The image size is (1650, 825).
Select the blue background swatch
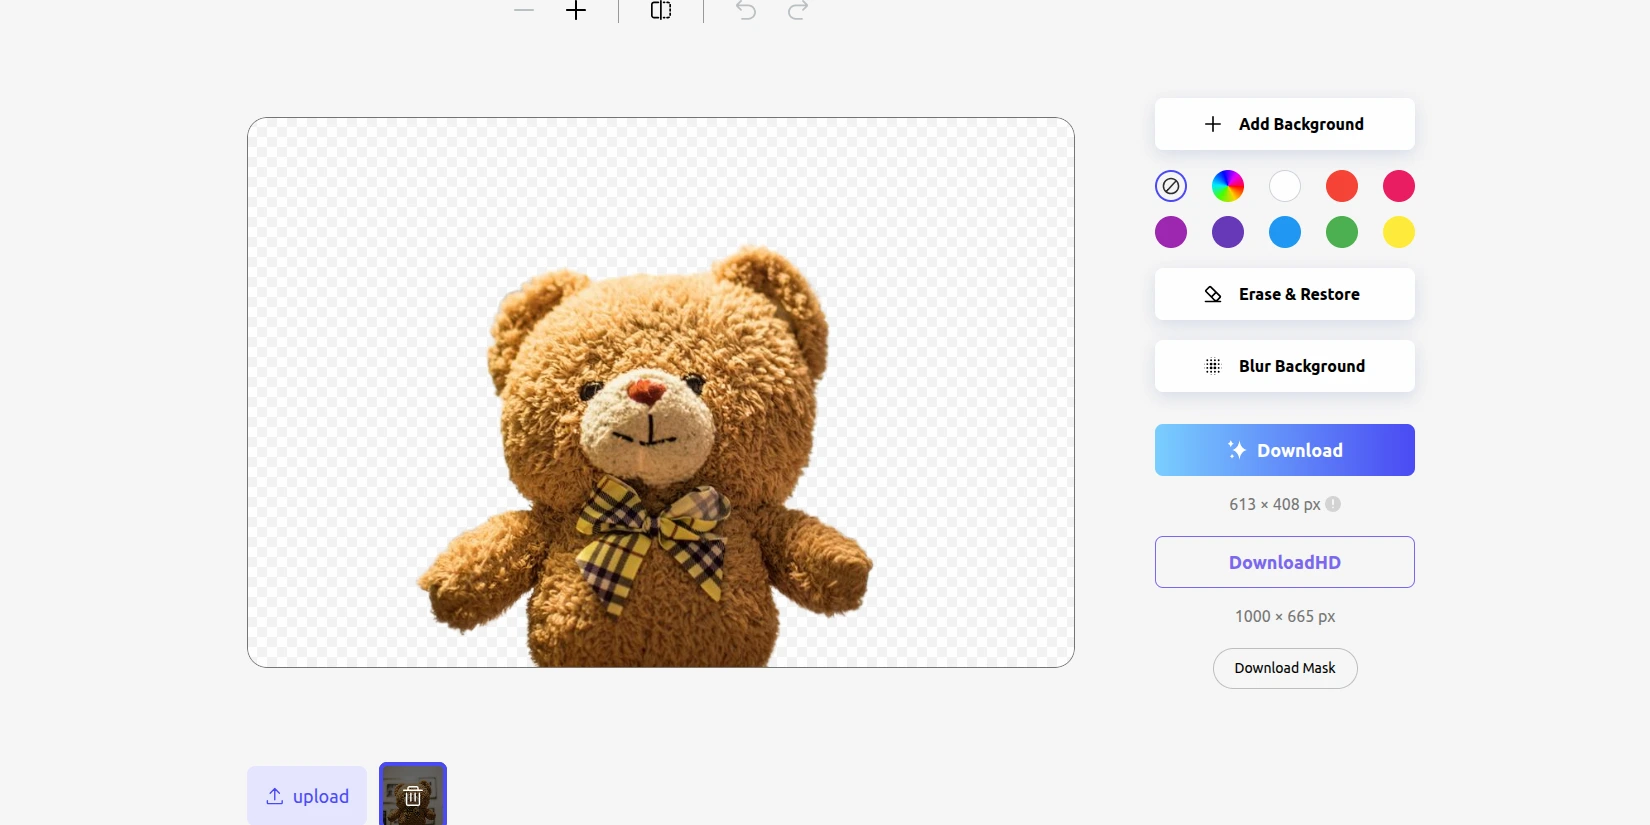[1285, 232]
